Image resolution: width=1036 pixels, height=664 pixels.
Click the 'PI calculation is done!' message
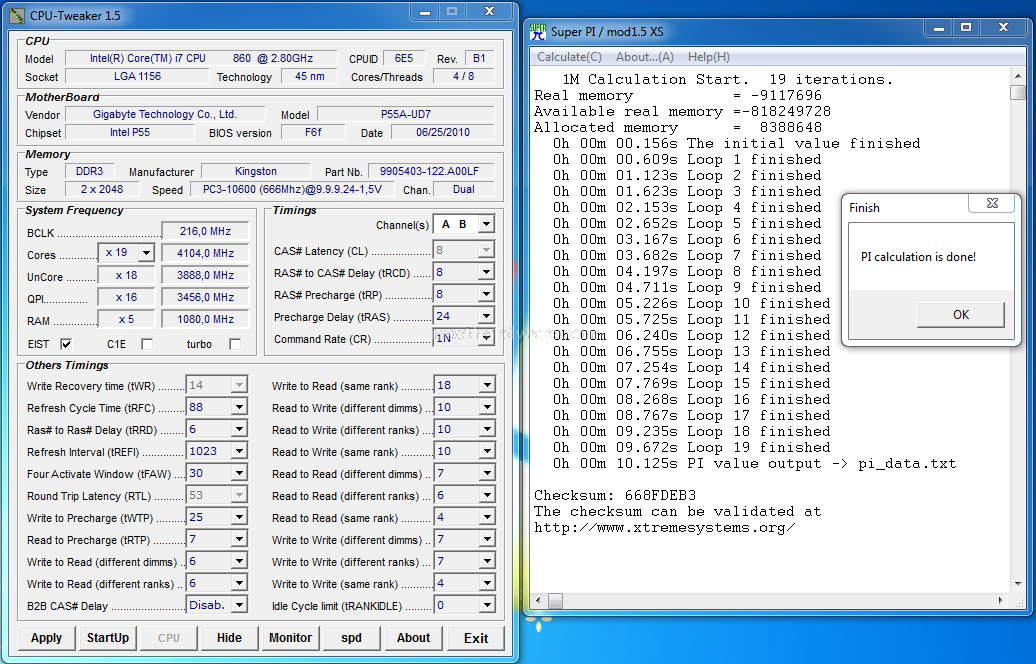click(918, 256)
